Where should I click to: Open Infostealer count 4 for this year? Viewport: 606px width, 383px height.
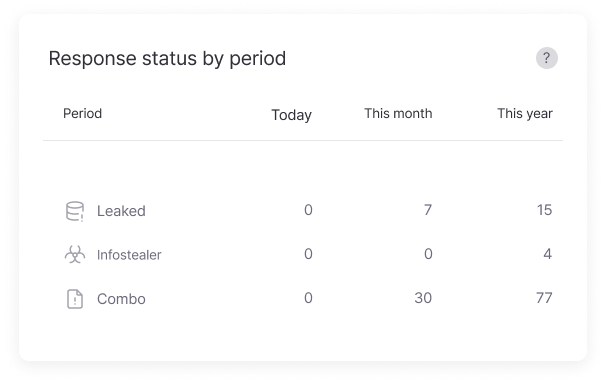click(547, 254)
